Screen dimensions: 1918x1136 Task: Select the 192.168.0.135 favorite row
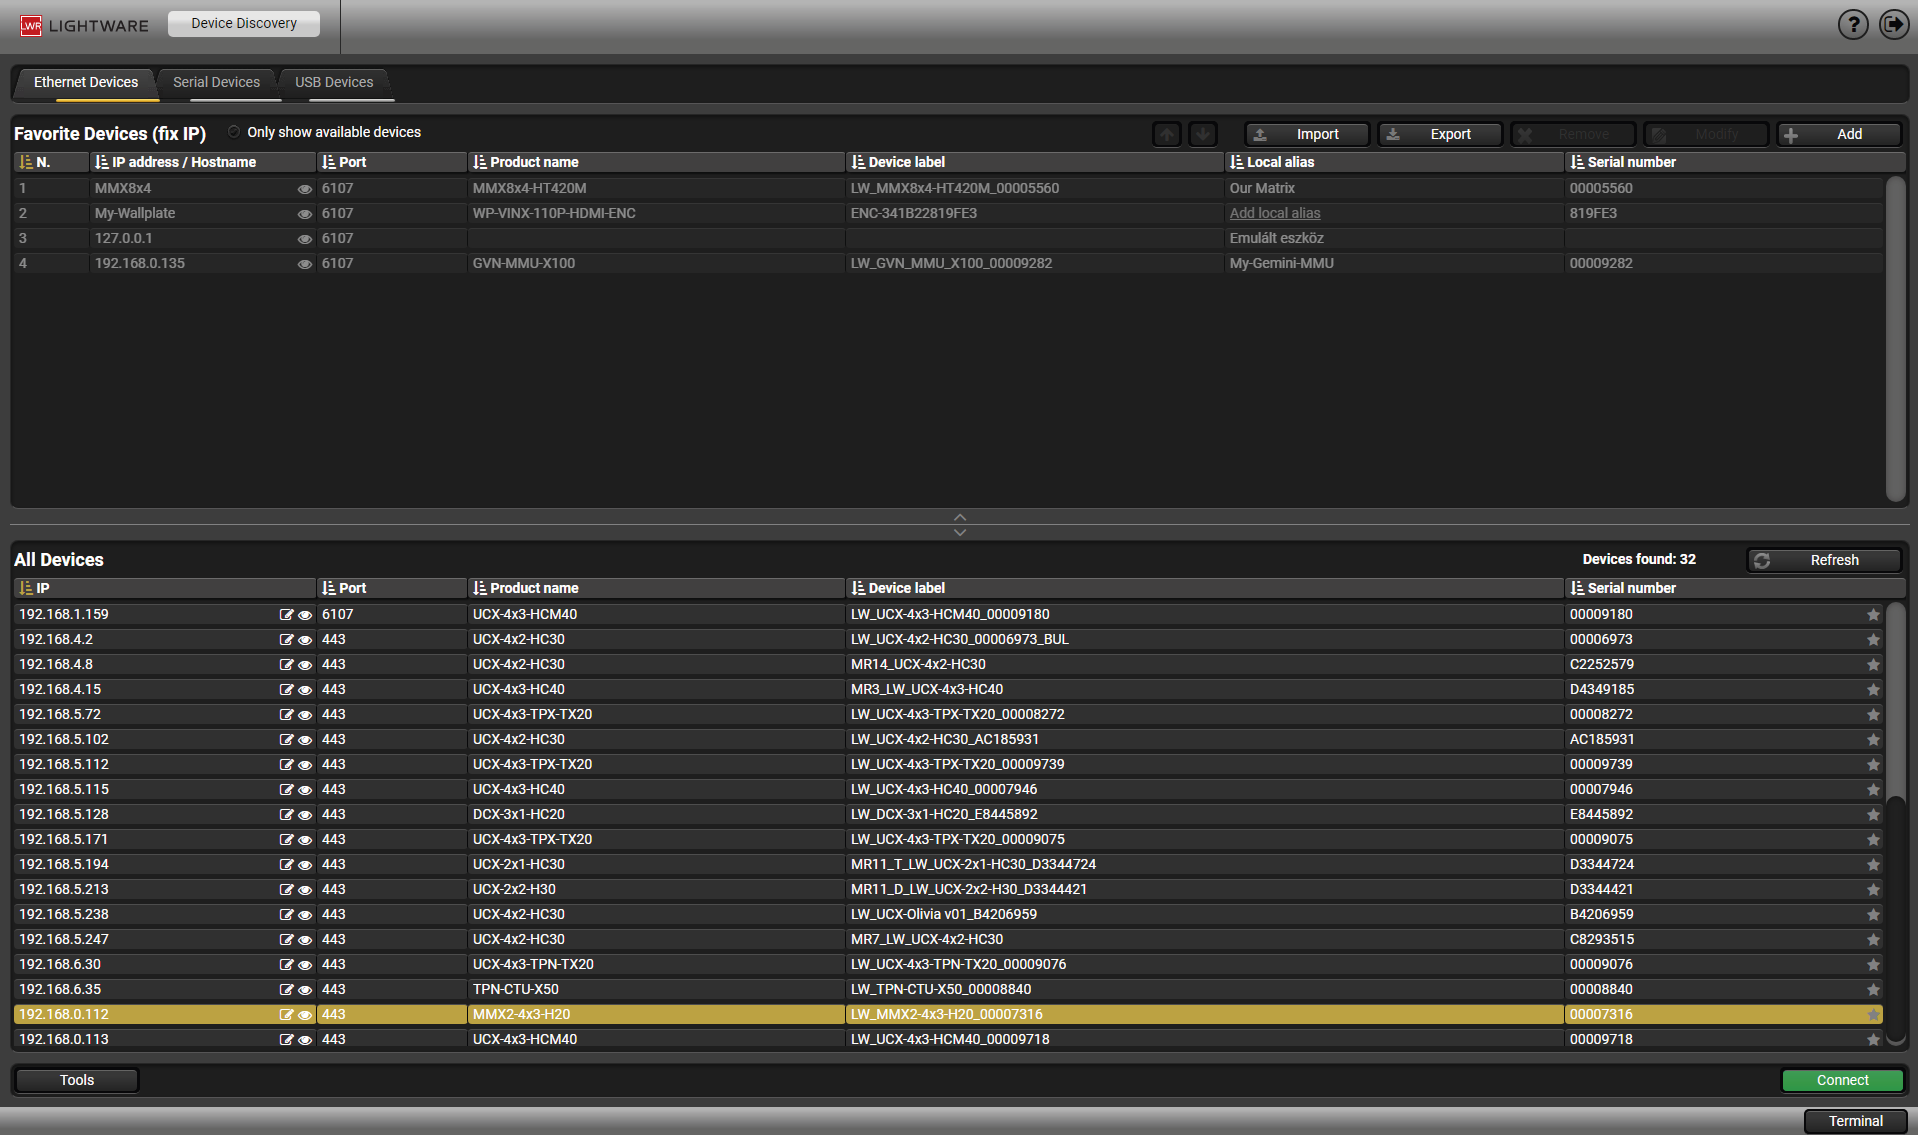(948, 264)
